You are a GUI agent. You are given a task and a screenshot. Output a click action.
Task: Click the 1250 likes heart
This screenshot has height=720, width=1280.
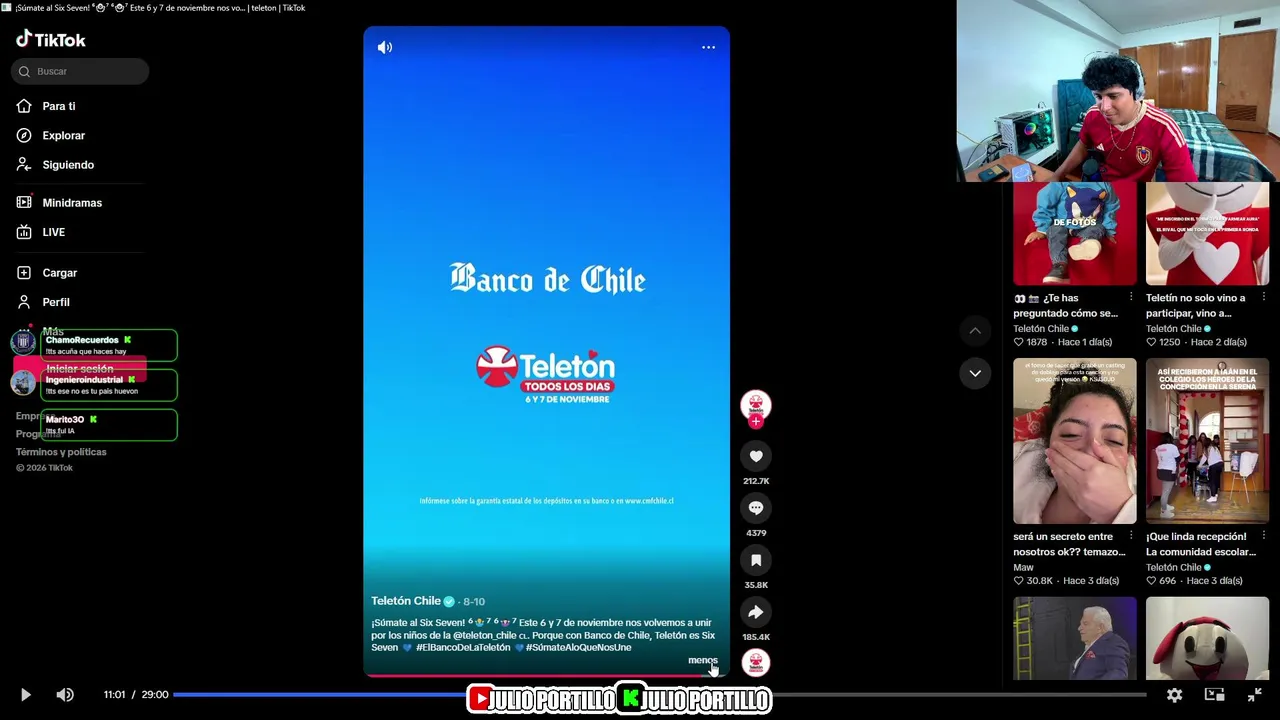point(1151,342)
